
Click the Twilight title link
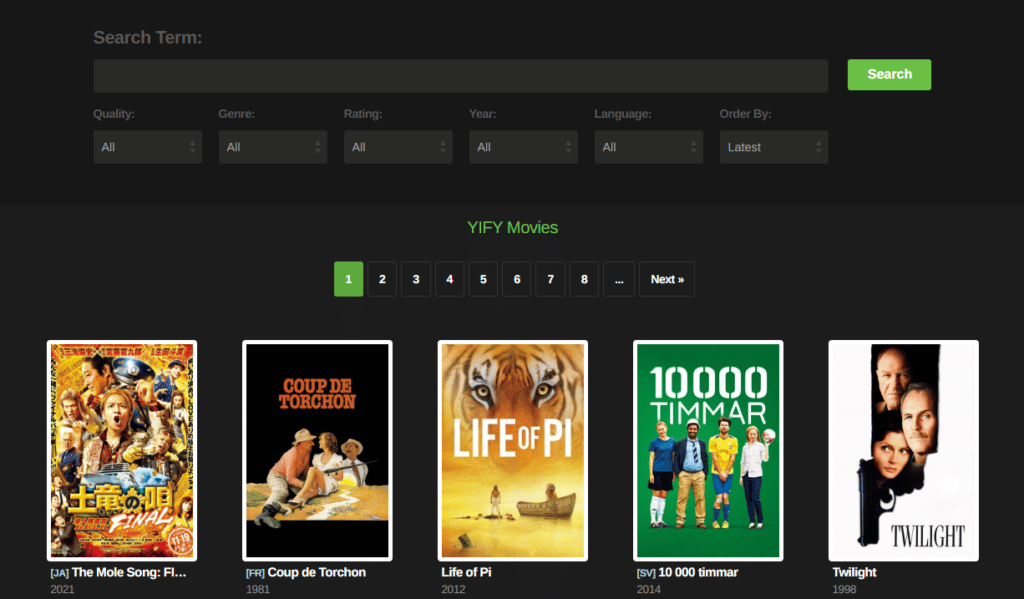pos(854,572)
